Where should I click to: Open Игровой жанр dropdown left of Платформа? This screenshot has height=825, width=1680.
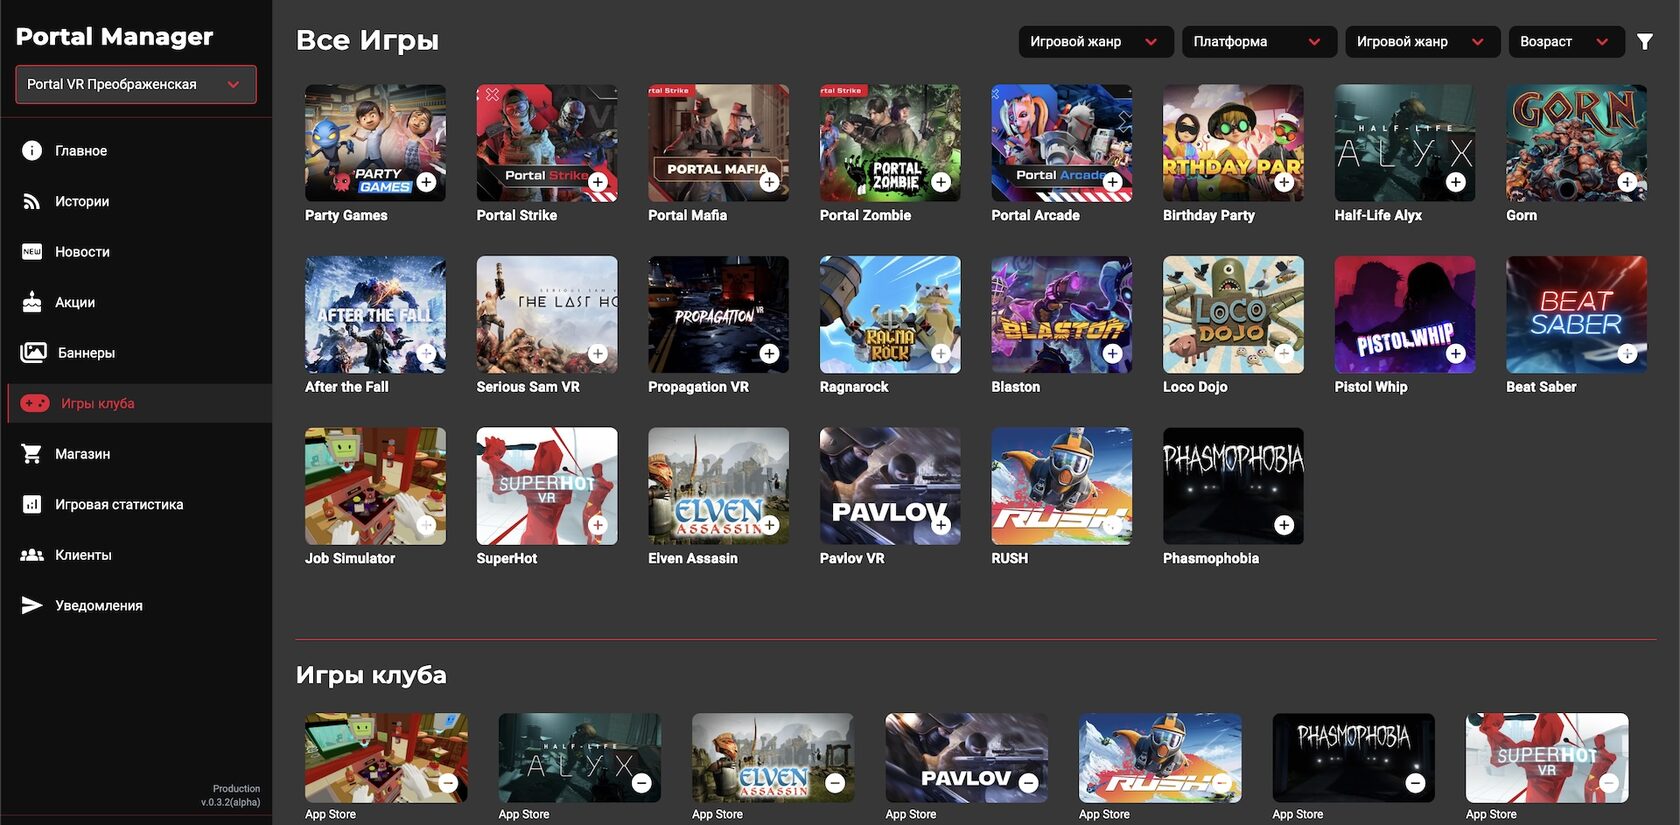pos(1096,42)
